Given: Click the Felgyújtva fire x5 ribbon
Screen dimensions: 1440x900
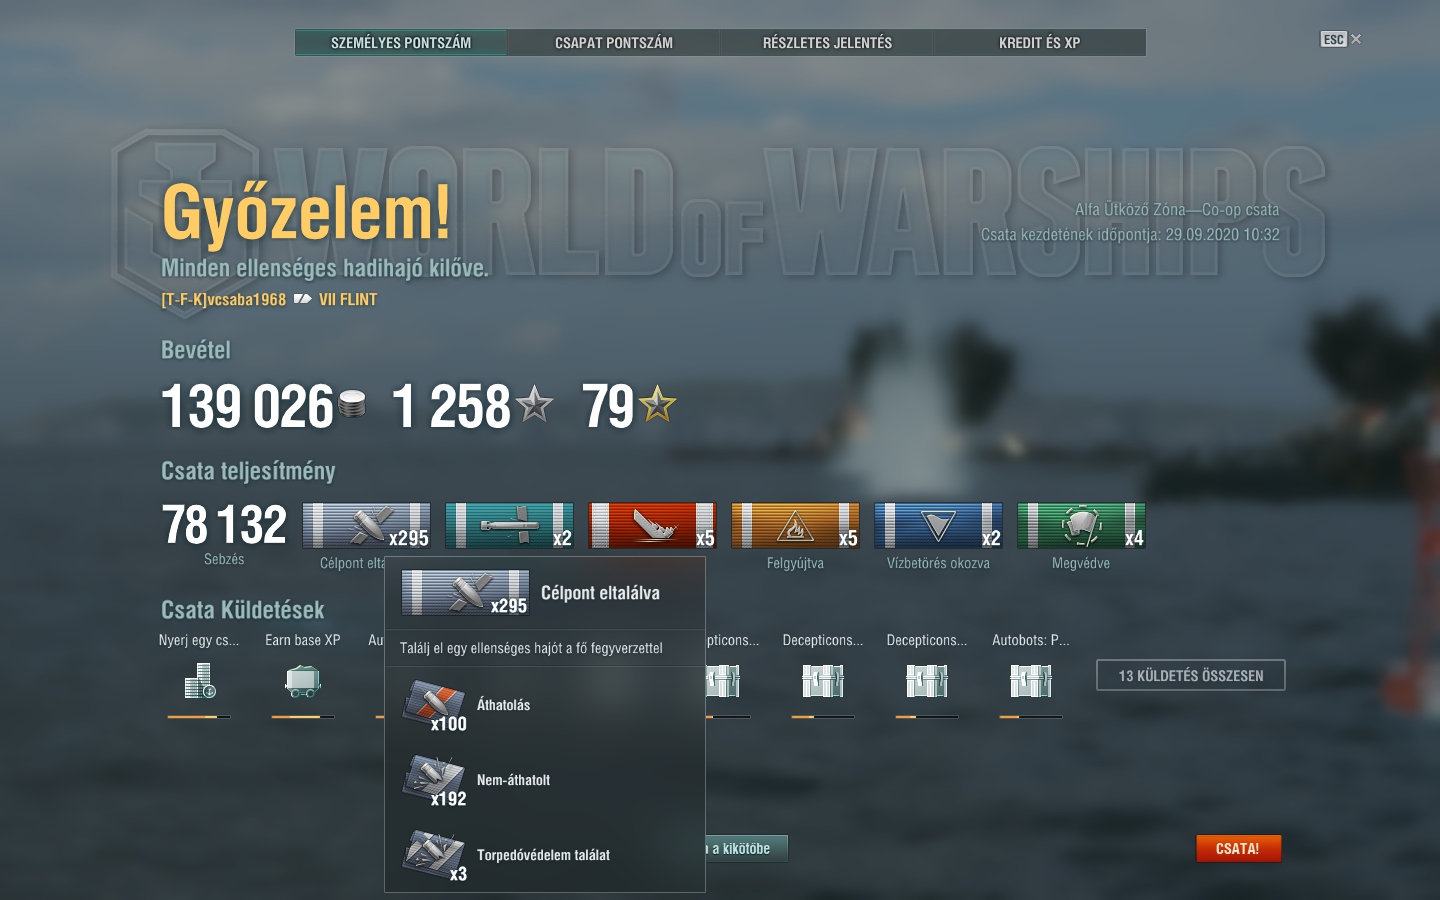Looking at the screenshot, I should point(796,526).
